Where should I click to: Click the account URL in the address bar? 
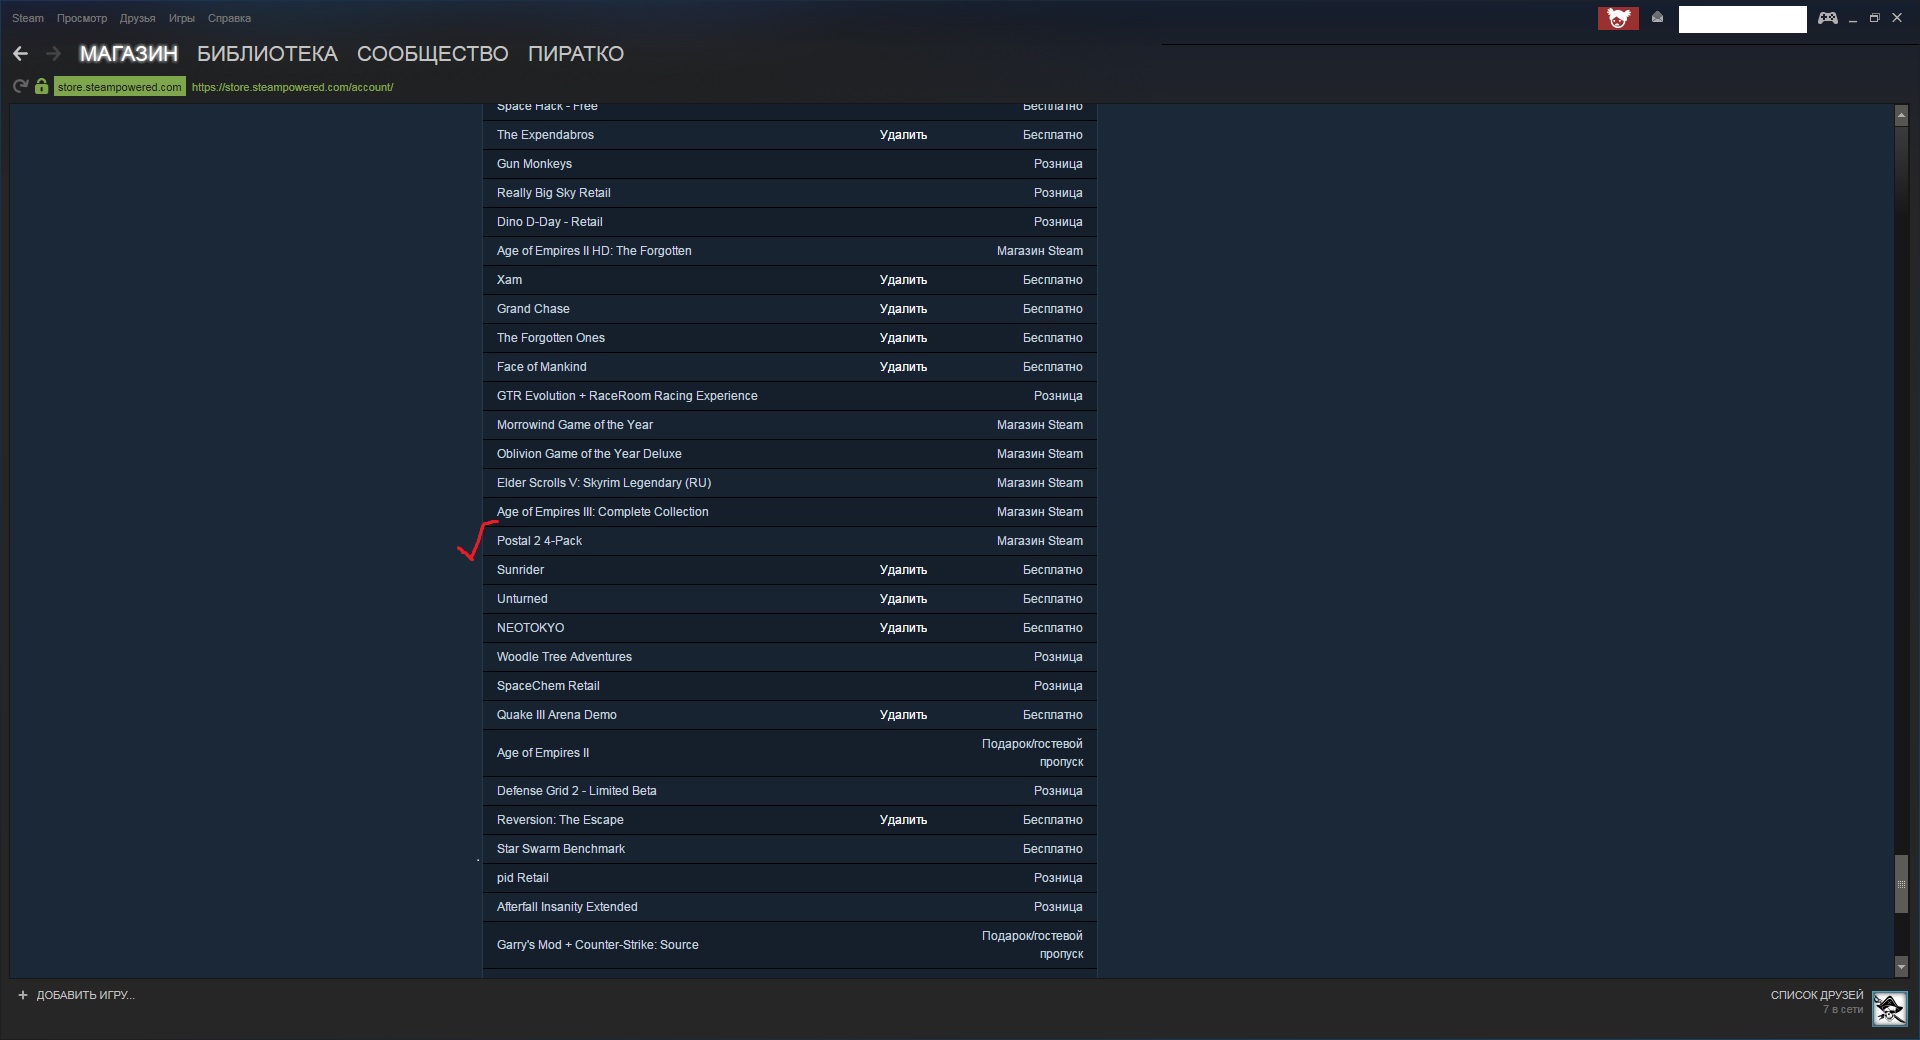(292, 87)
